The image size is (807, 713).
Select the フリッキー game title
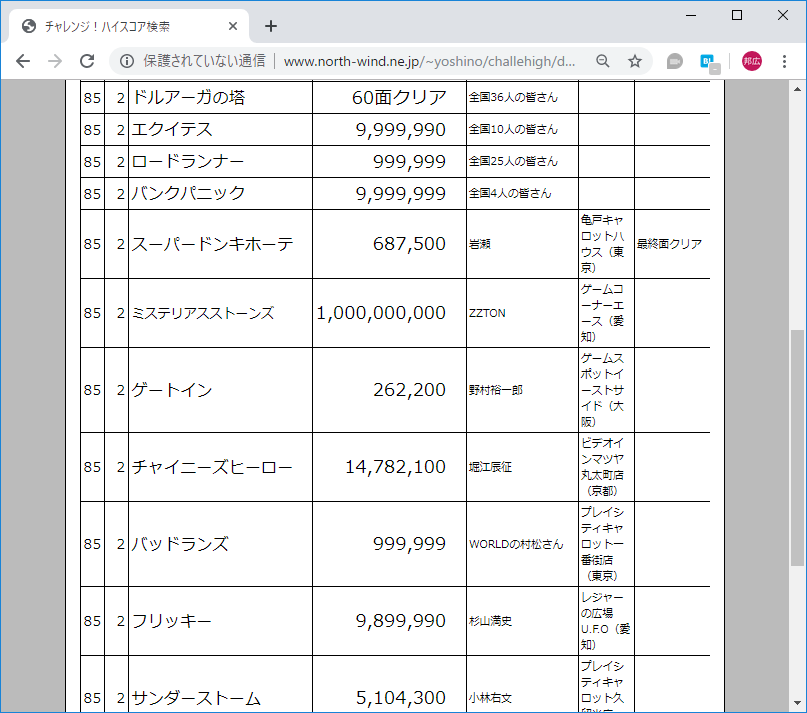point(171,621)
